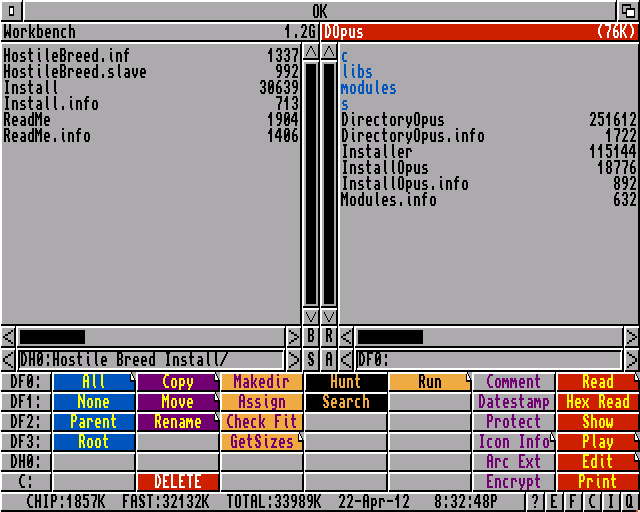Click the R button between panes
640x512 pixels.
coord(329,337)
